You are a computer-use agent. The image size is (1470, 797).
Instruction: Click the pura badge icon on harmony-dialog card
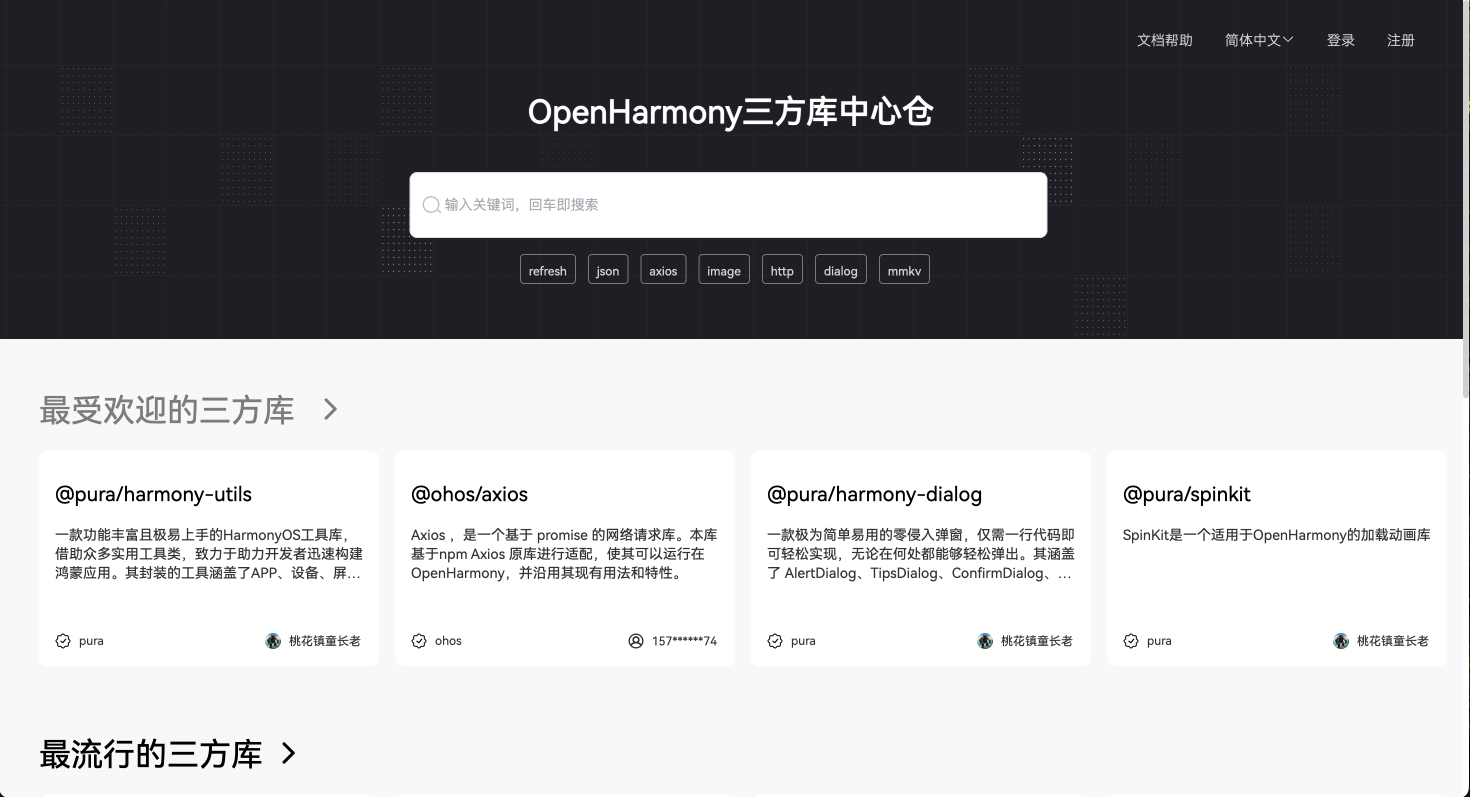point(774,641)
